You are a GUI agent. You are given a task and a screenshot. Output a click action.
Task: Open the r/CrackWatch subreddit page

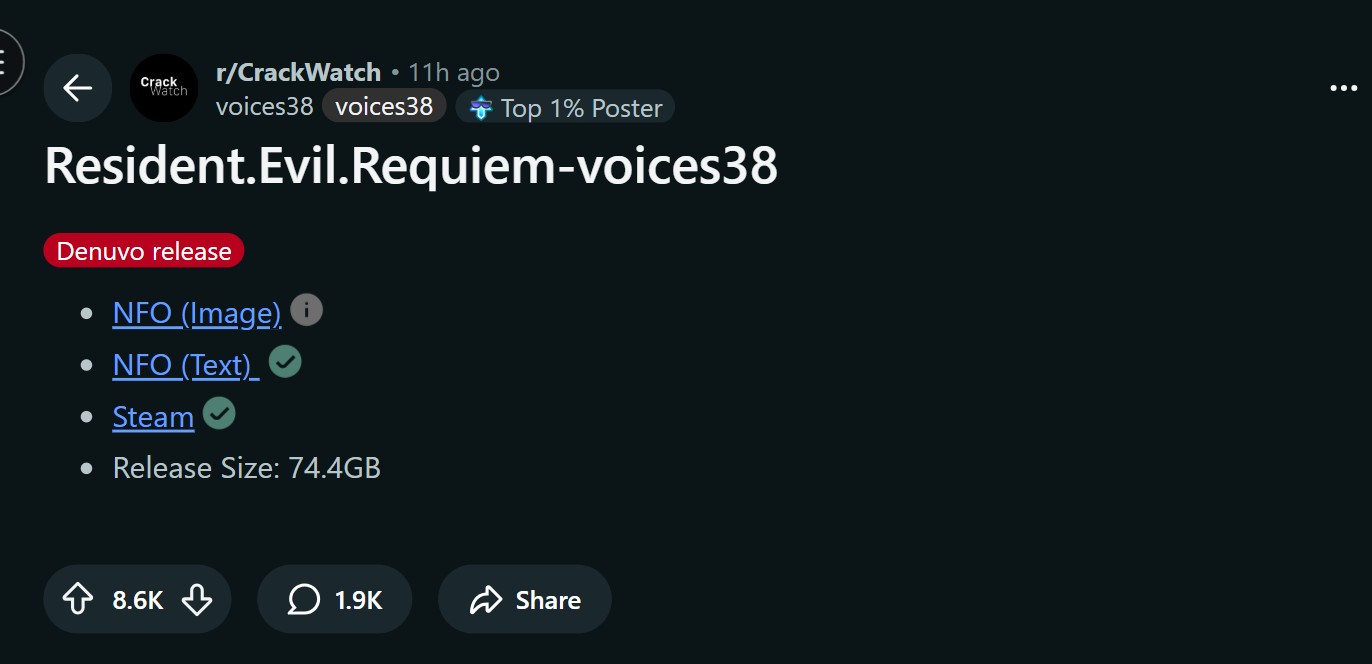point(297,71)
